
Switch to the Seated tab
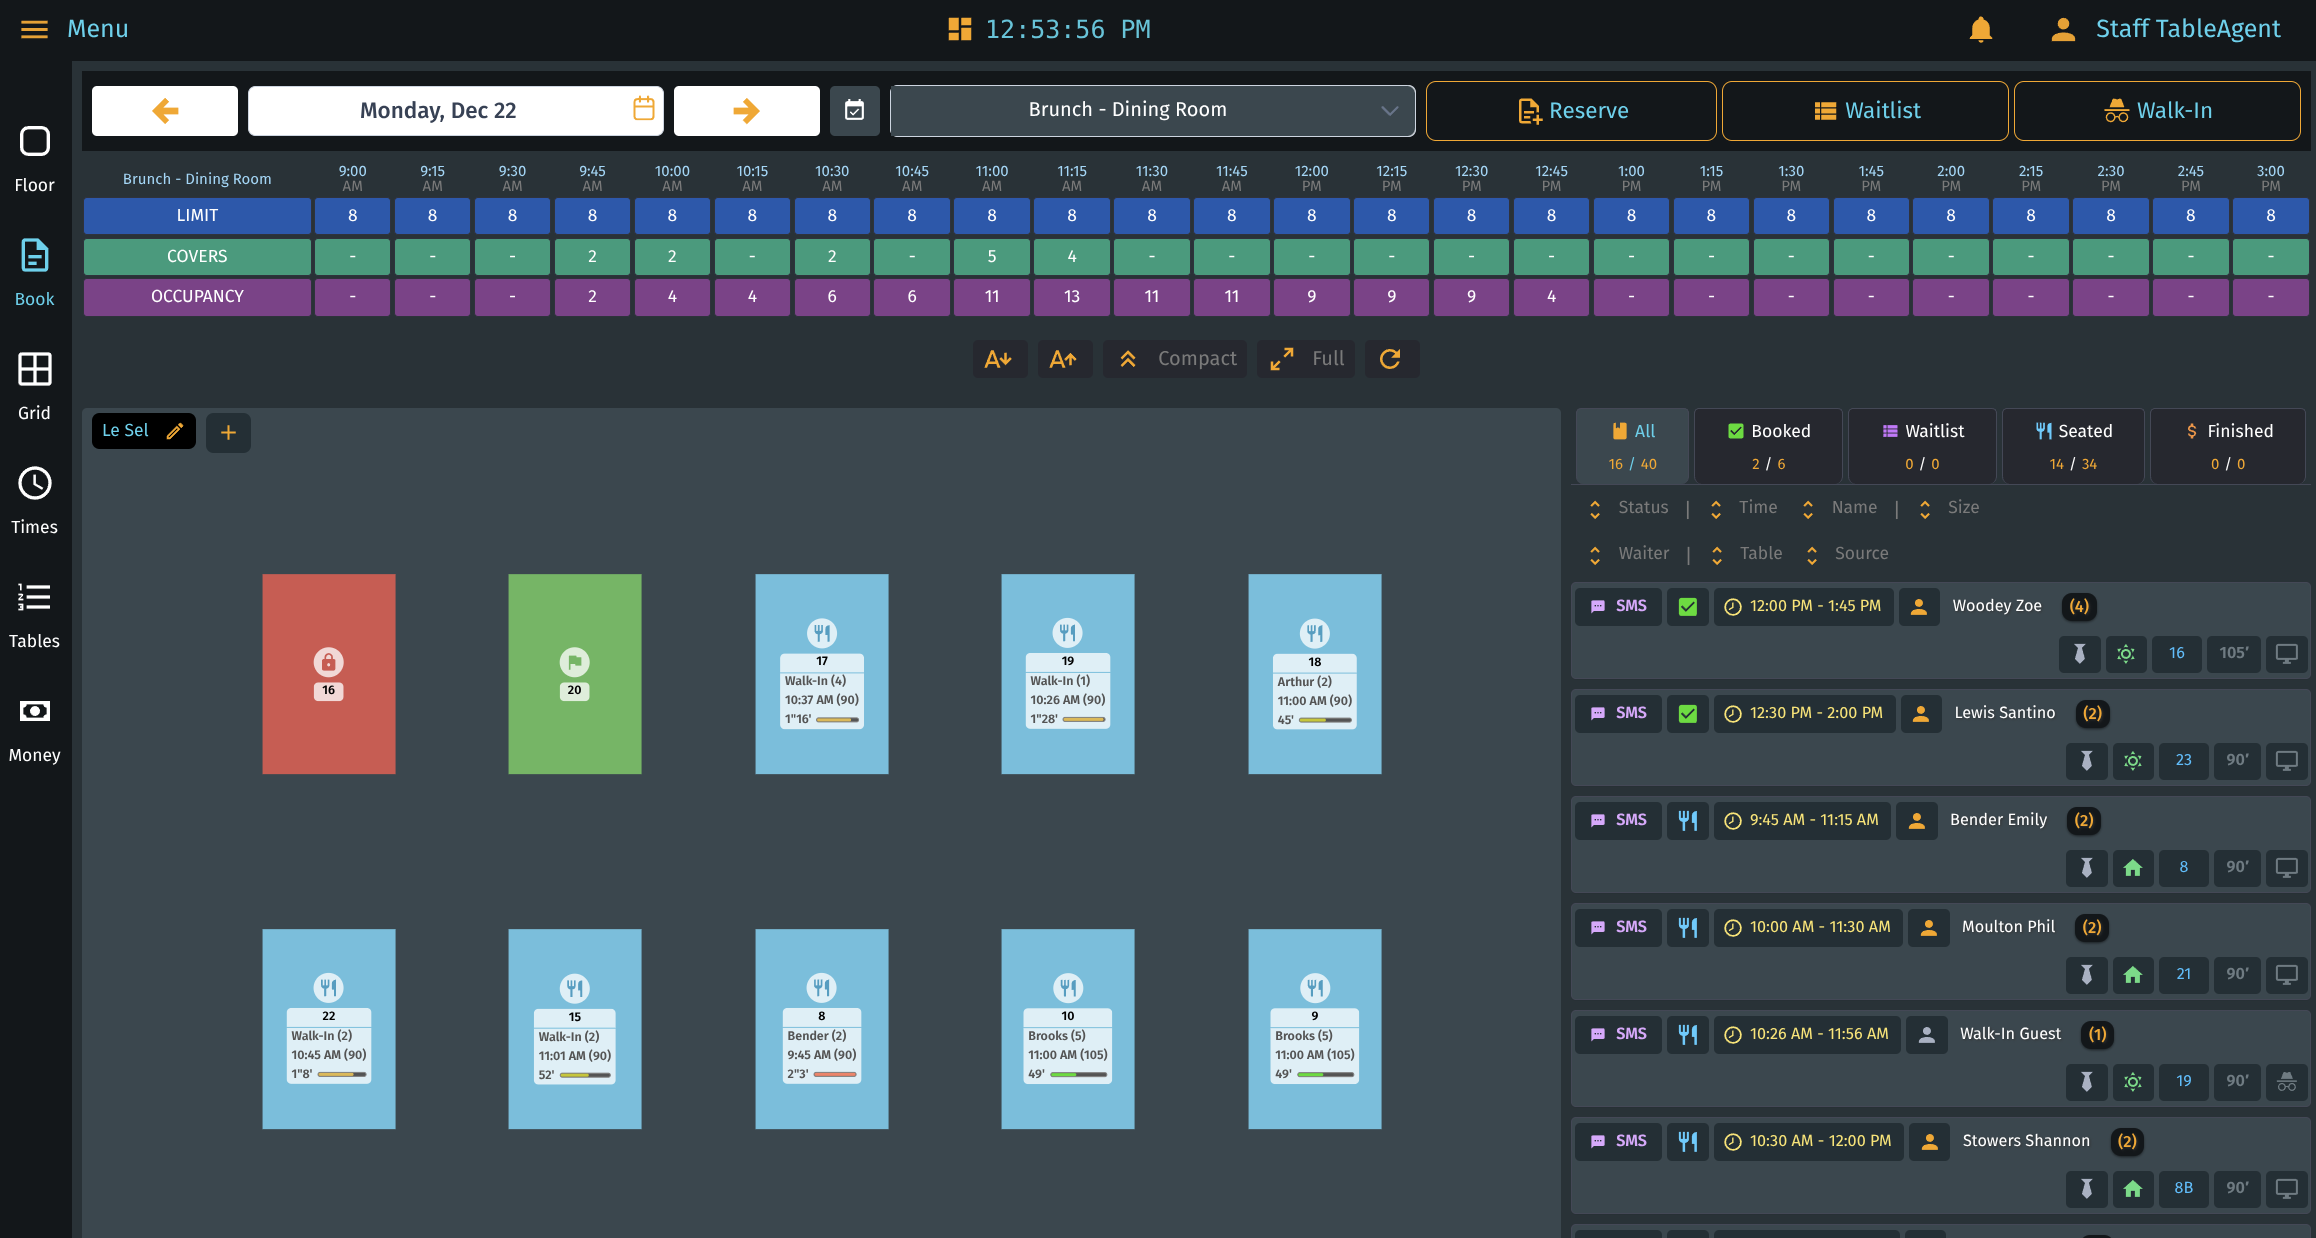(2074, 446)
